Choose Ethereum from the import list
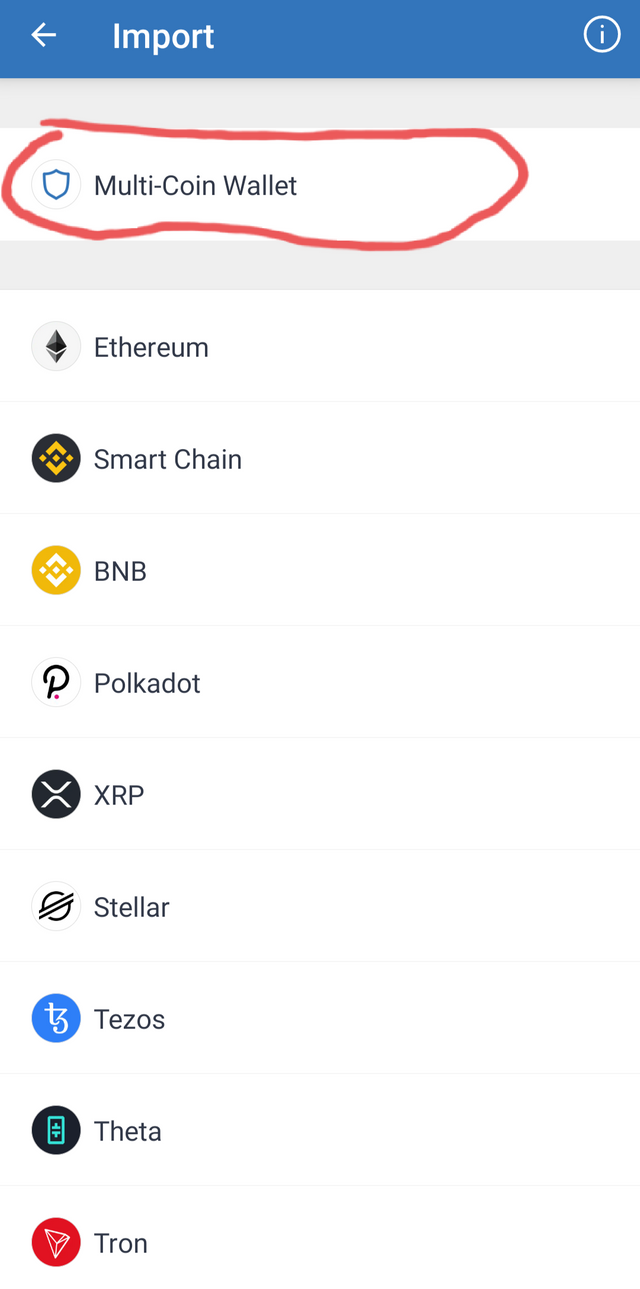 coord(320,347)
